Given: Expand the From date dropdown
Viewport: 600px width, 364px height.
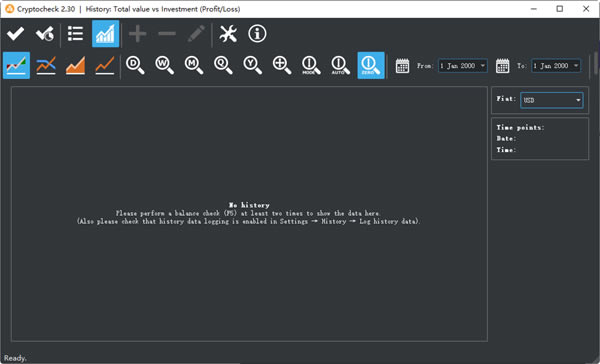Looking at the screenshot, I should [x=483, y=66].
